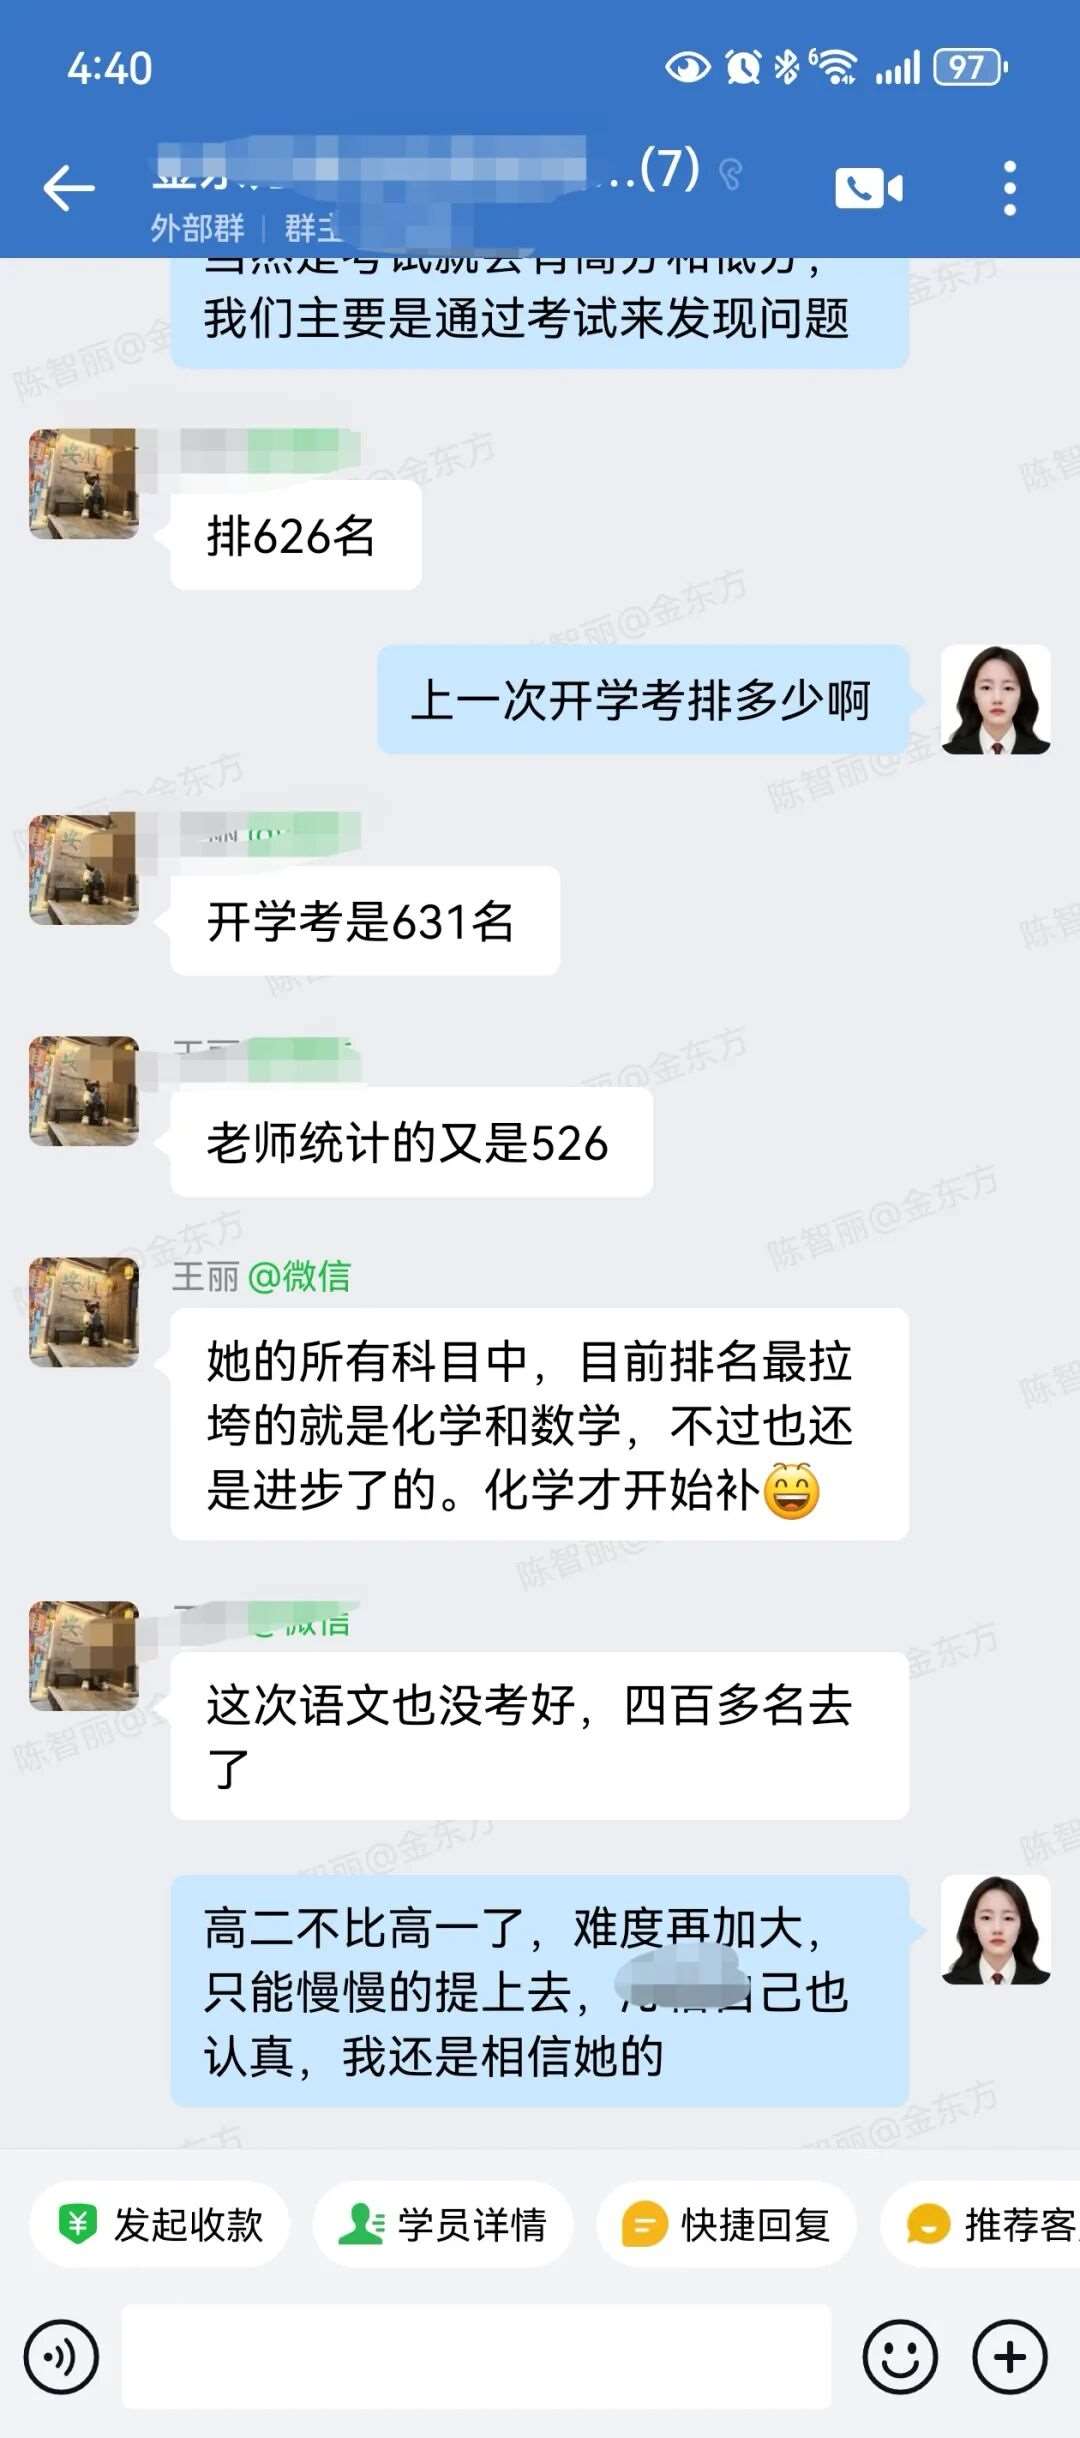Tap the ear receiver mode icon
The width and height of the screenshot is (1080, 2438).
coord(731,173)
